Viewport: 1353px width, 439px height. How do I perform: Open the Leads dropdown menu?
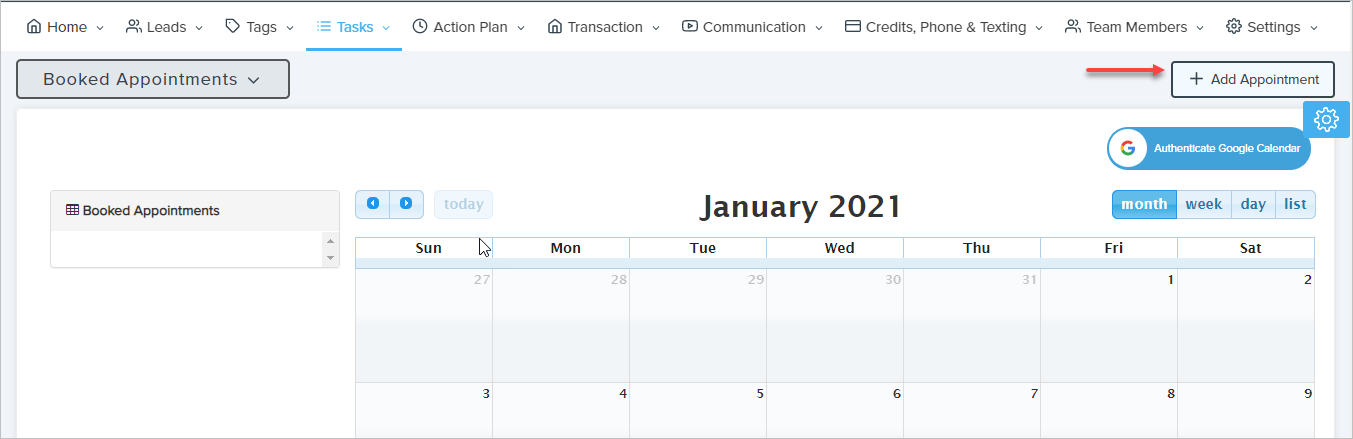(x=164, y=27)
